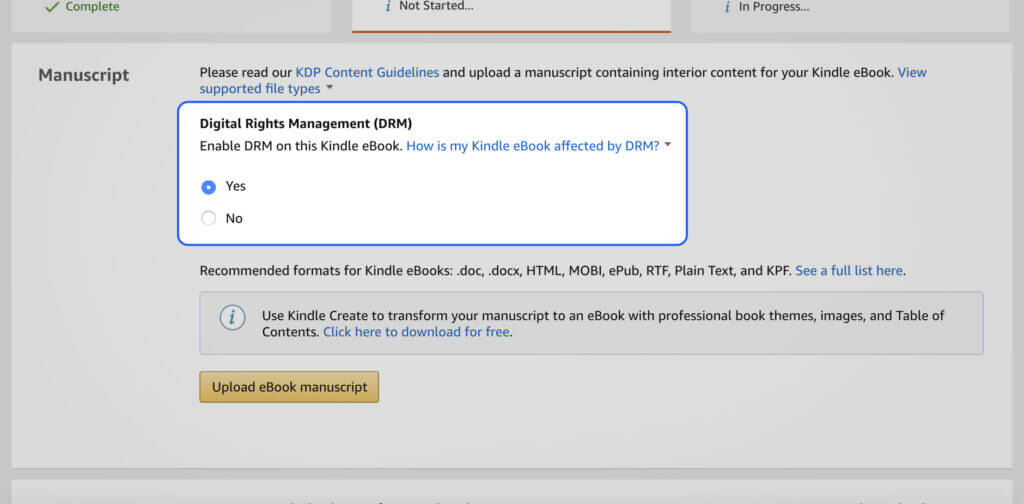This screenshot has width=1024, height=504.
Task: Click the info icon beside Kindle Create tip
Action: click(x=232, y=318)
